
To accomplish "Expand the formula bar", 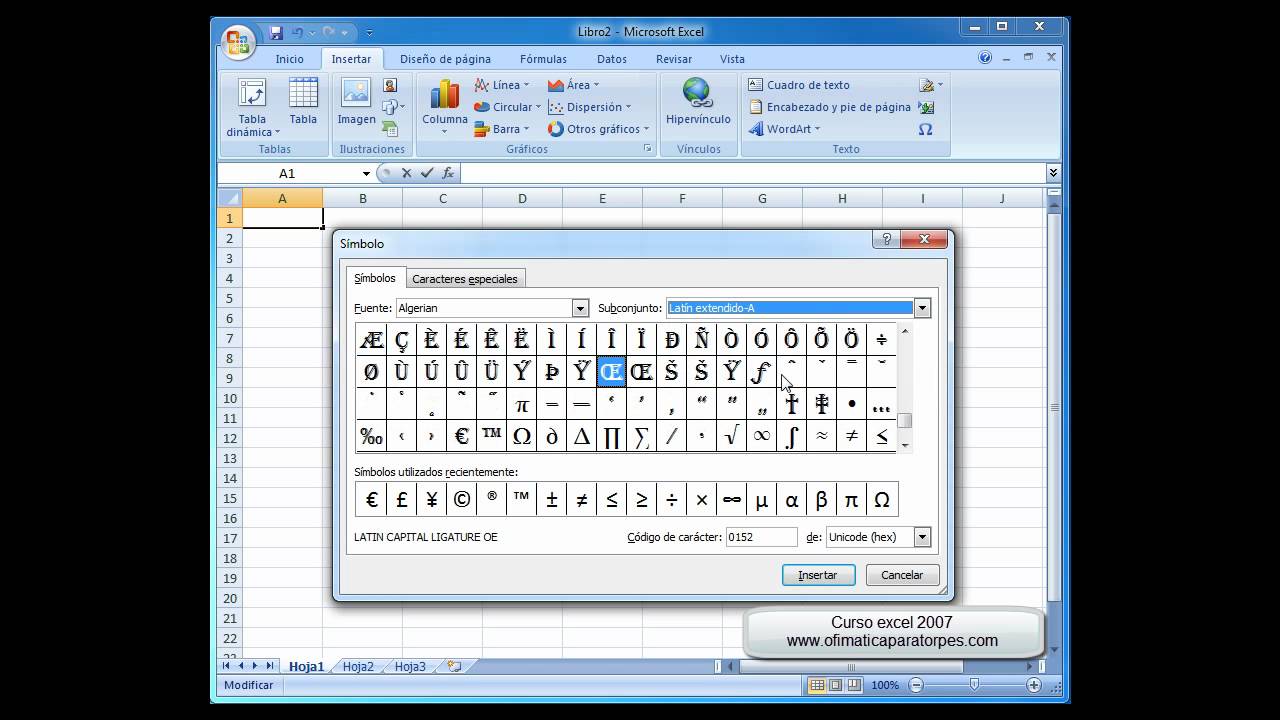I will coord(1053,173).
